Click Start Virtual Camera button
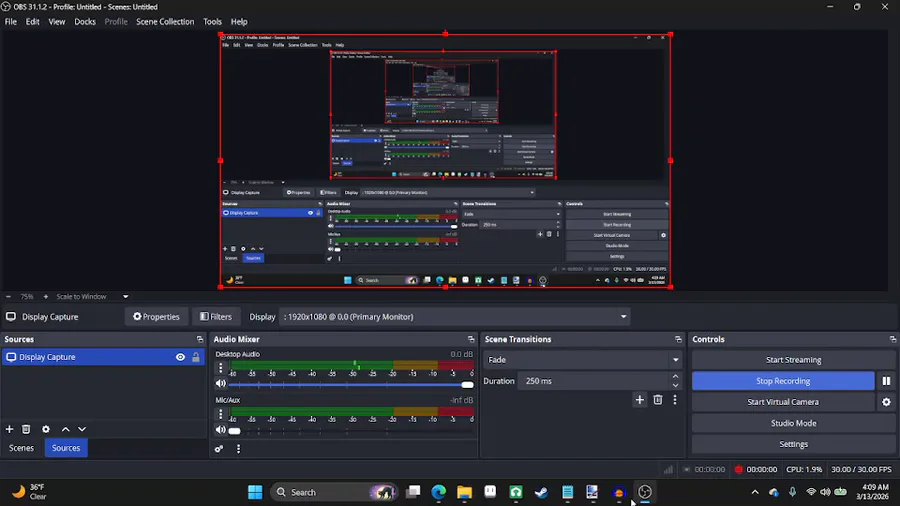 tap(783, 402)
